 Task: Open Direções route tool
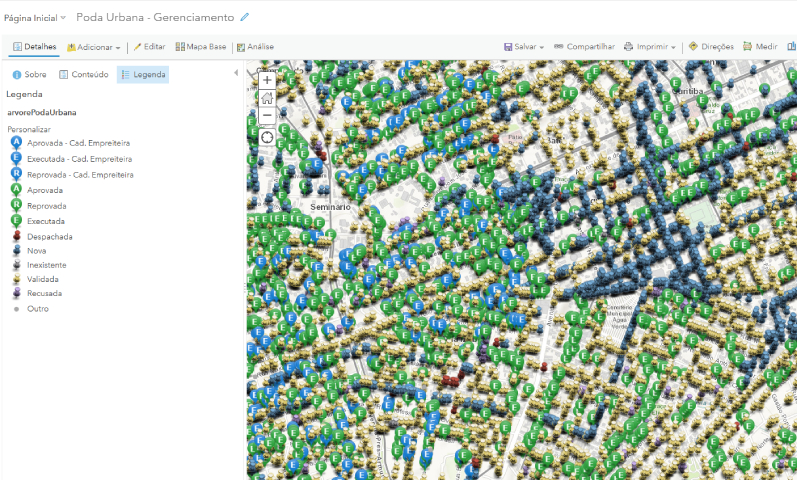tap(711, 47)
